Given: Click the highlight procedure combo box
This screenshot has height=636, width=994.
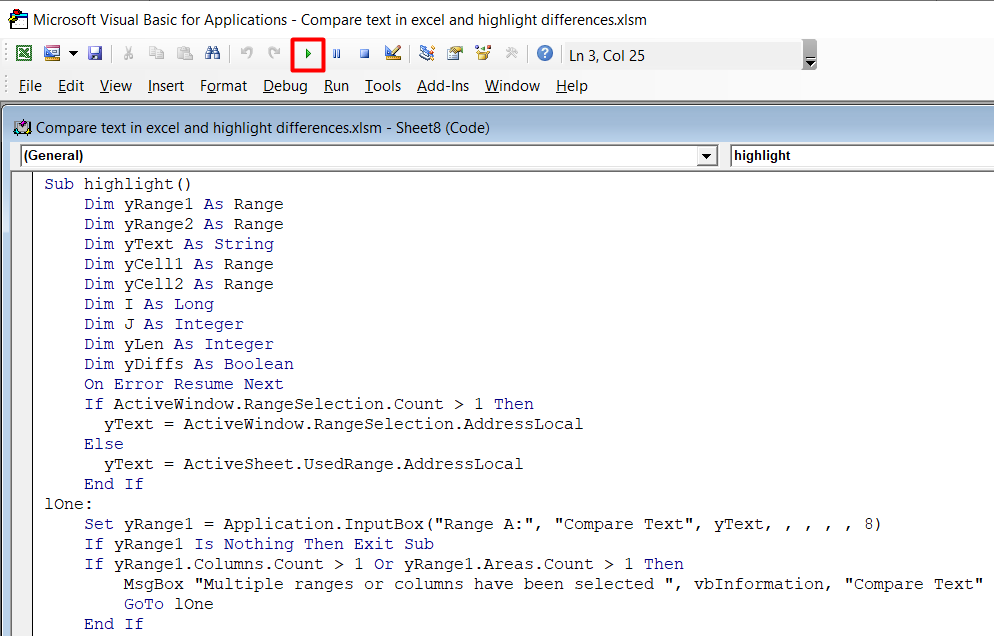Looking at the screenshot, I should pos(862,156).
